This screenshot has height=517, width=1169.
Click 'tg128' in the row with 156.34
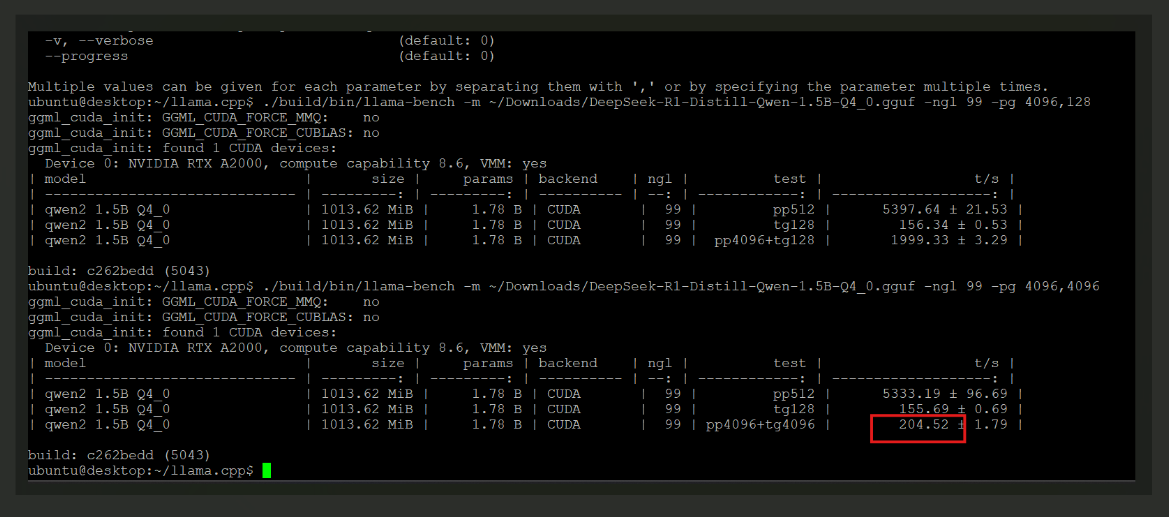pyautogui.click(x=793, y=225)
